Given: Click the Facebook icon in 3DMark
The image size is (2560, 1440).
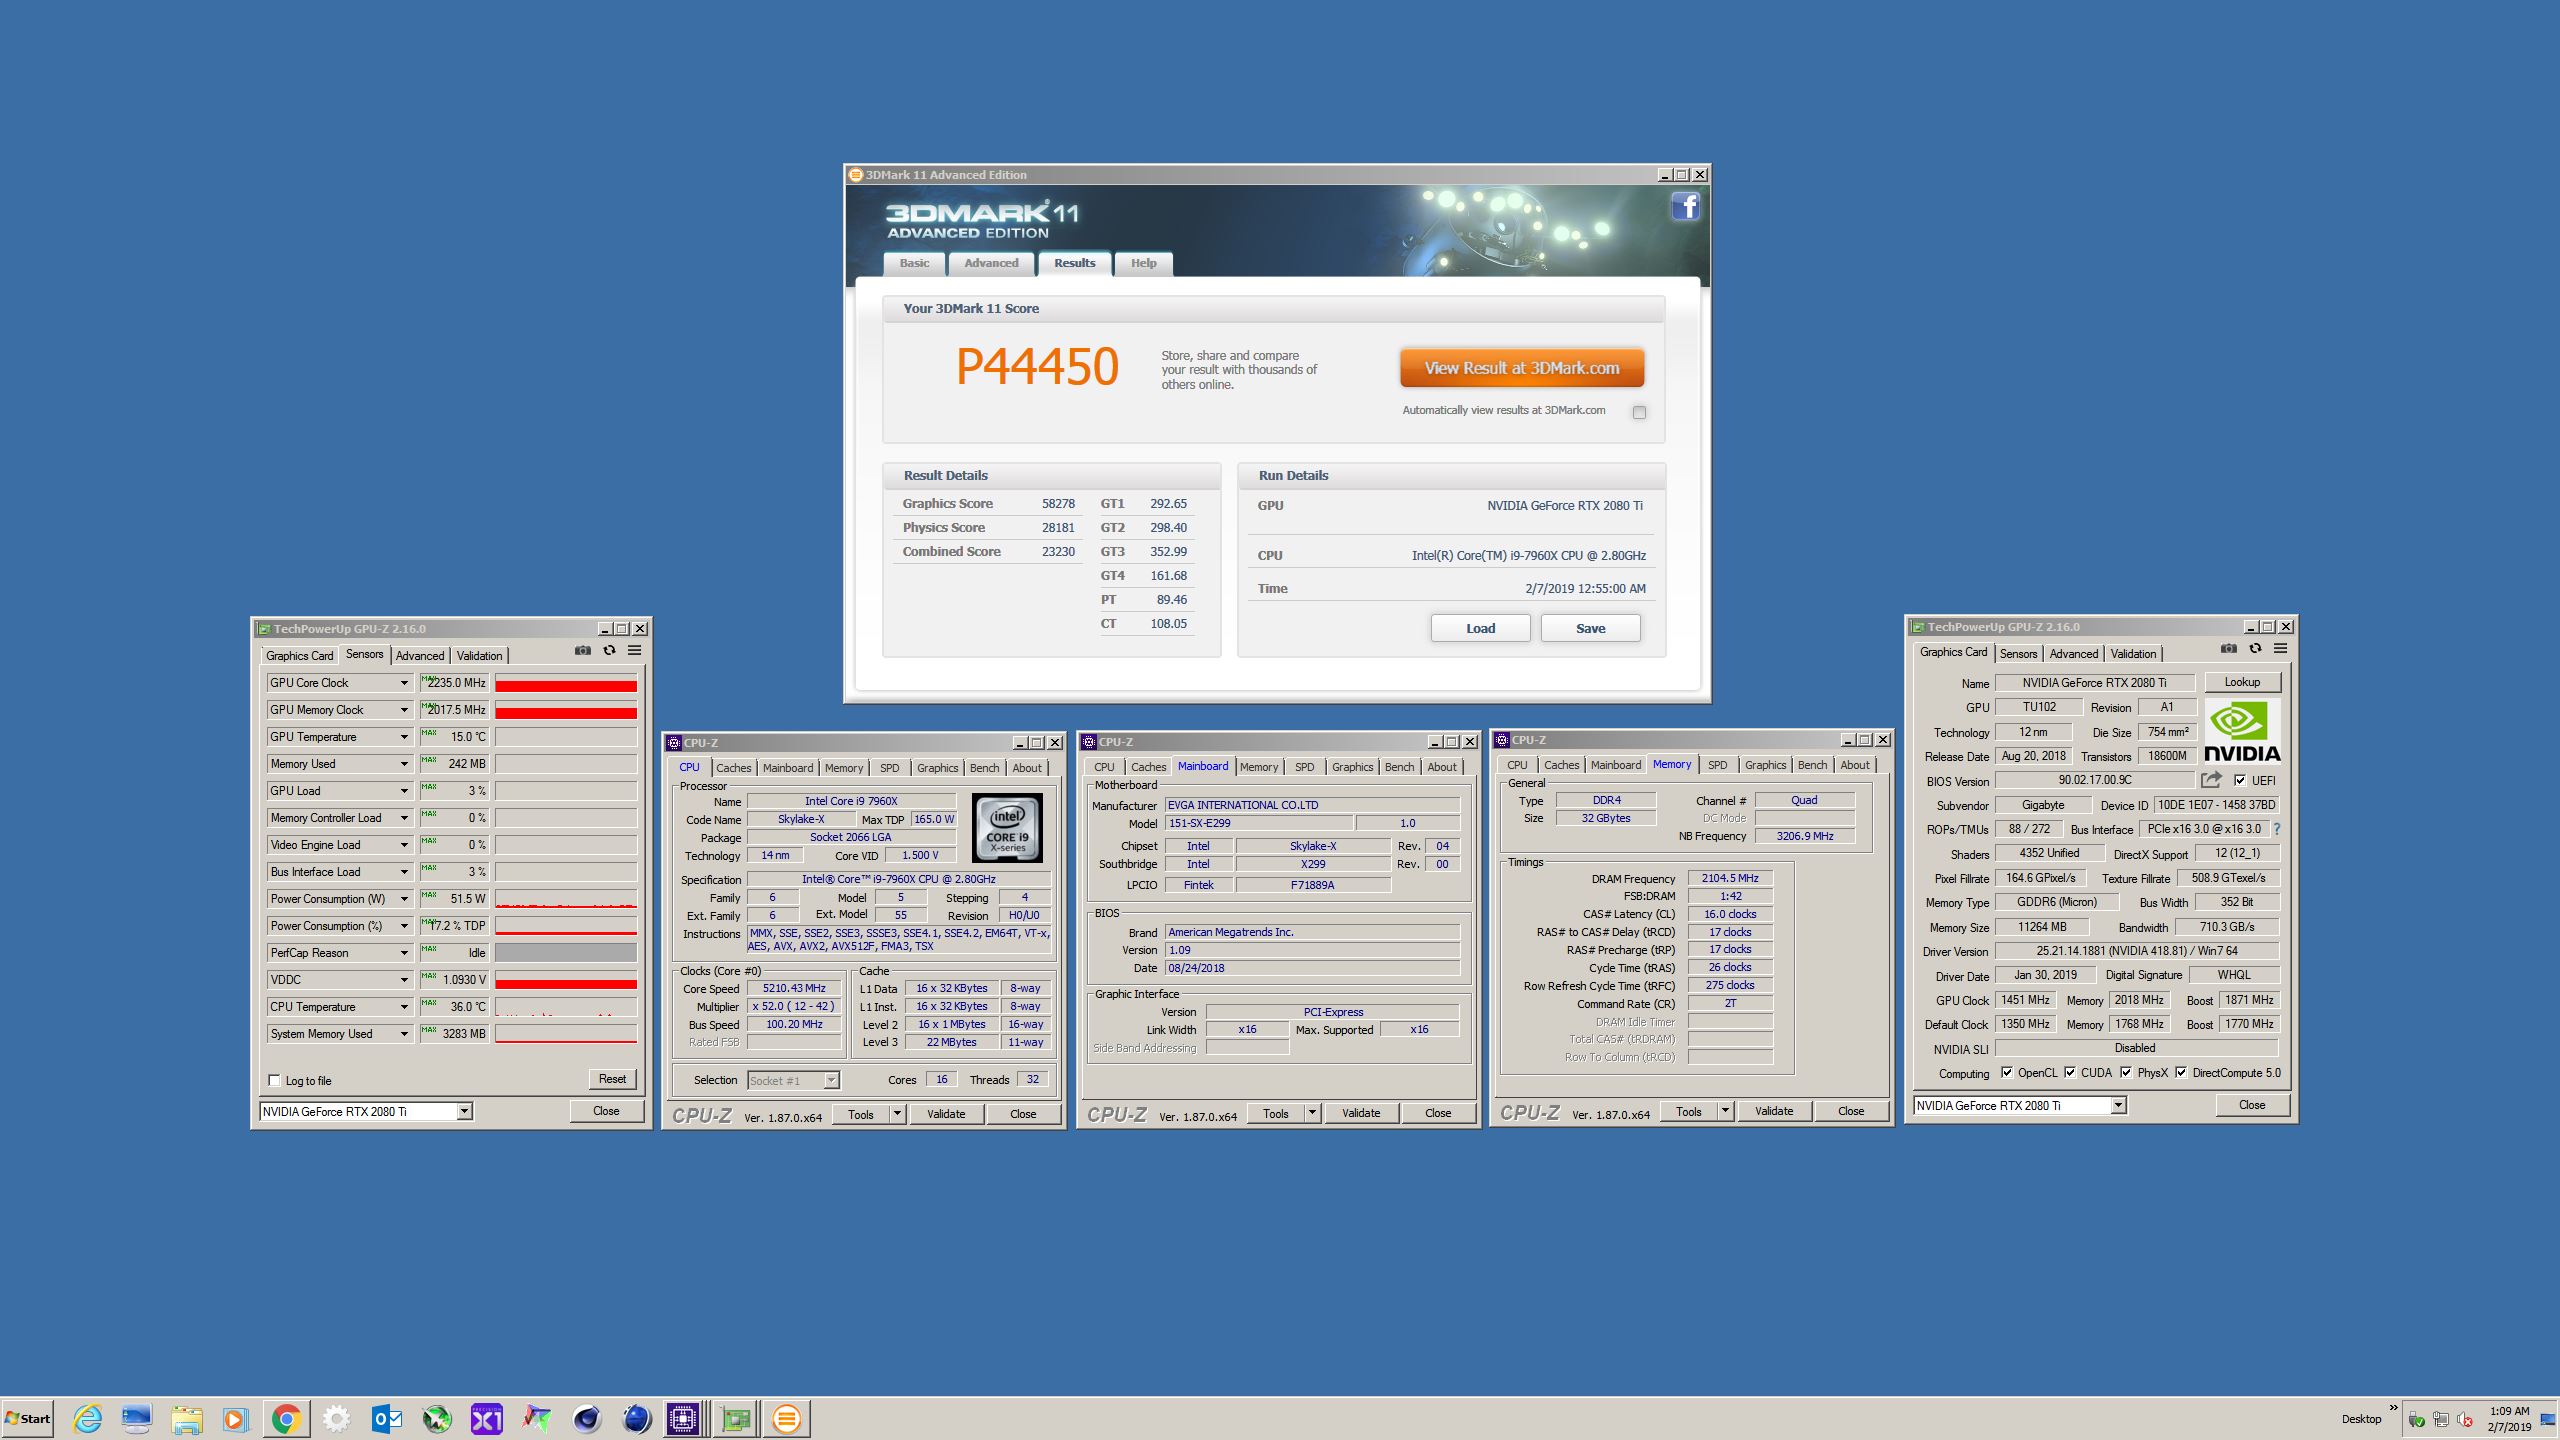Looking at the screenshot, I should tap(1685, 207).
